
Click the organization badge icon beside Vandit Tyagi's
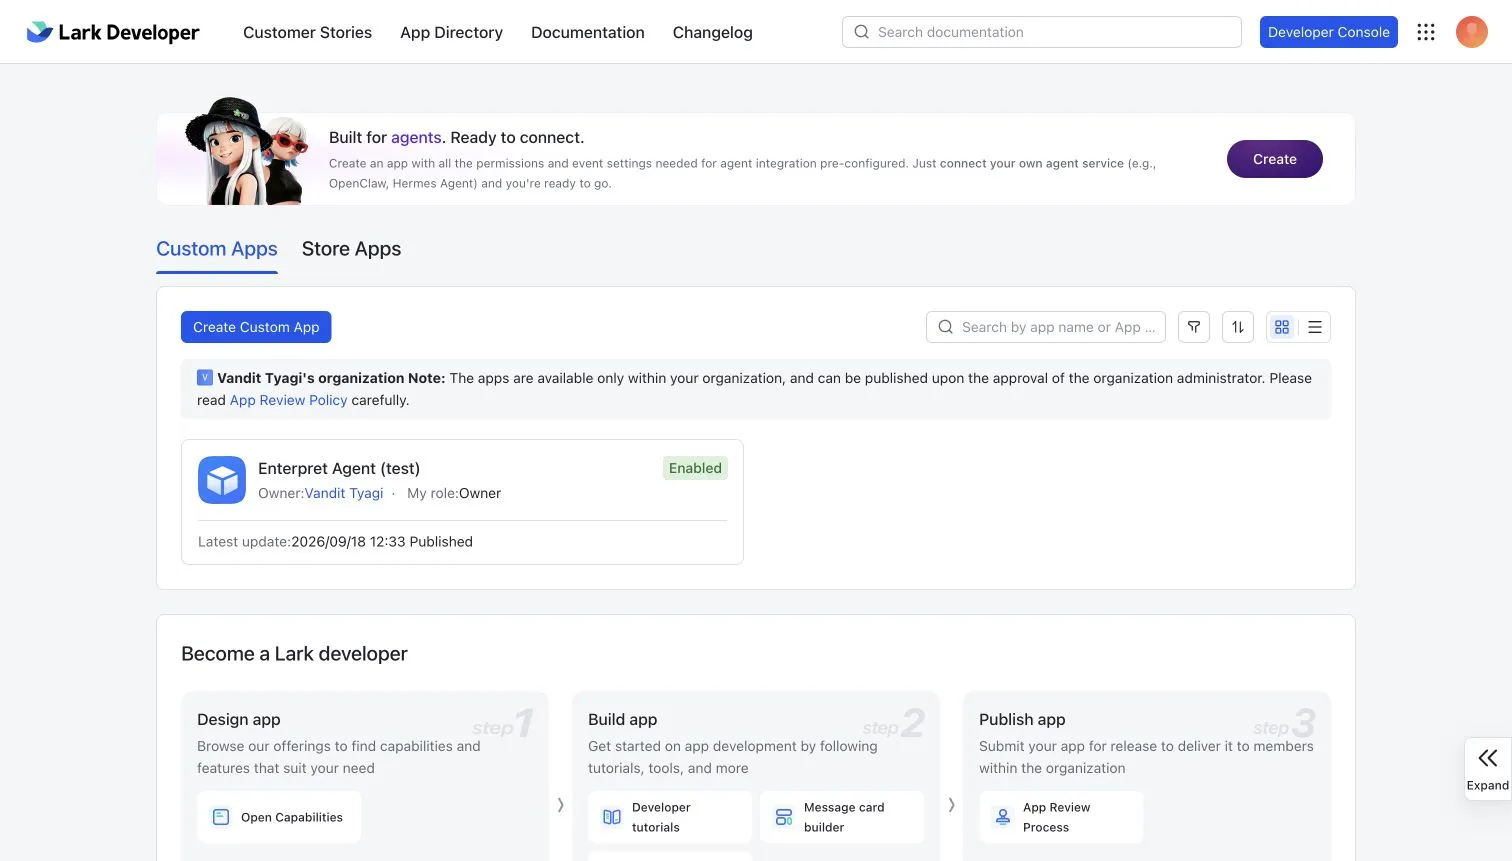(205, 377)
